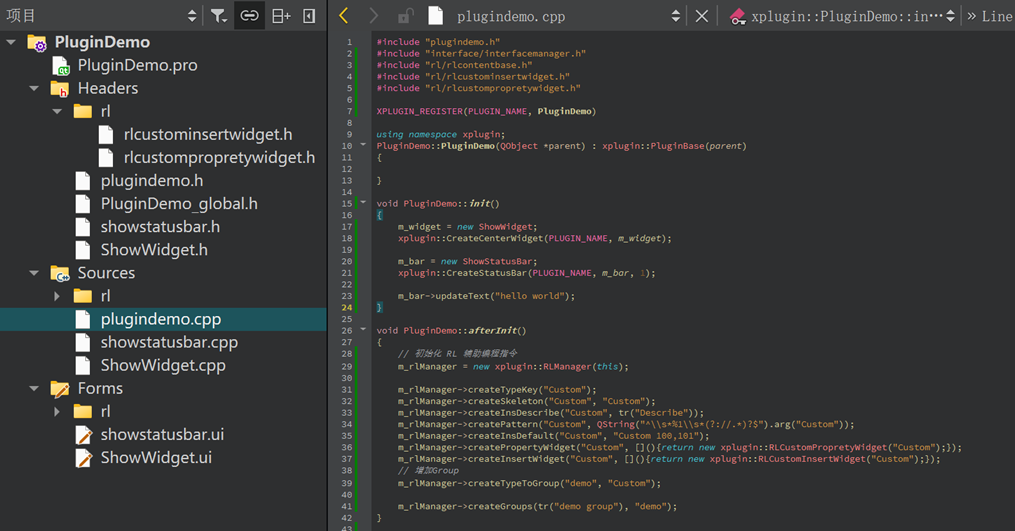Go back using the yellow arrow
The width and height of the screenshot is (1015, 531).
(x=344, y=16)
